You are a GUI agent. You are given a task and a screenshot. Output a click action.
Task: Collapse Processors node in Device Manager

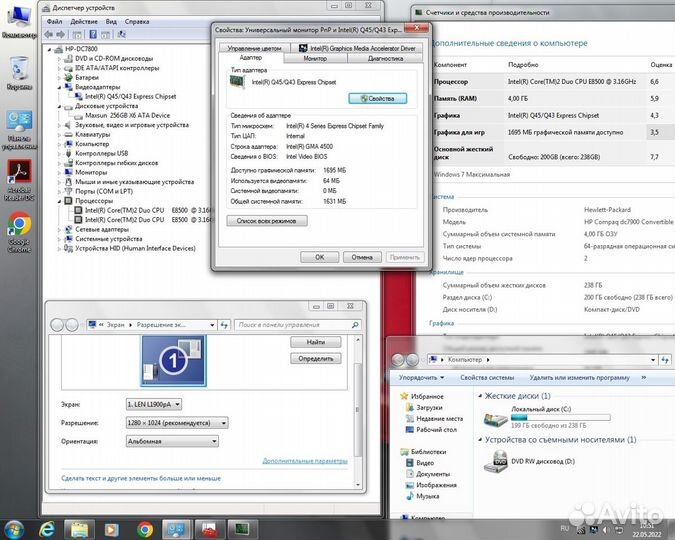[59, 201]
